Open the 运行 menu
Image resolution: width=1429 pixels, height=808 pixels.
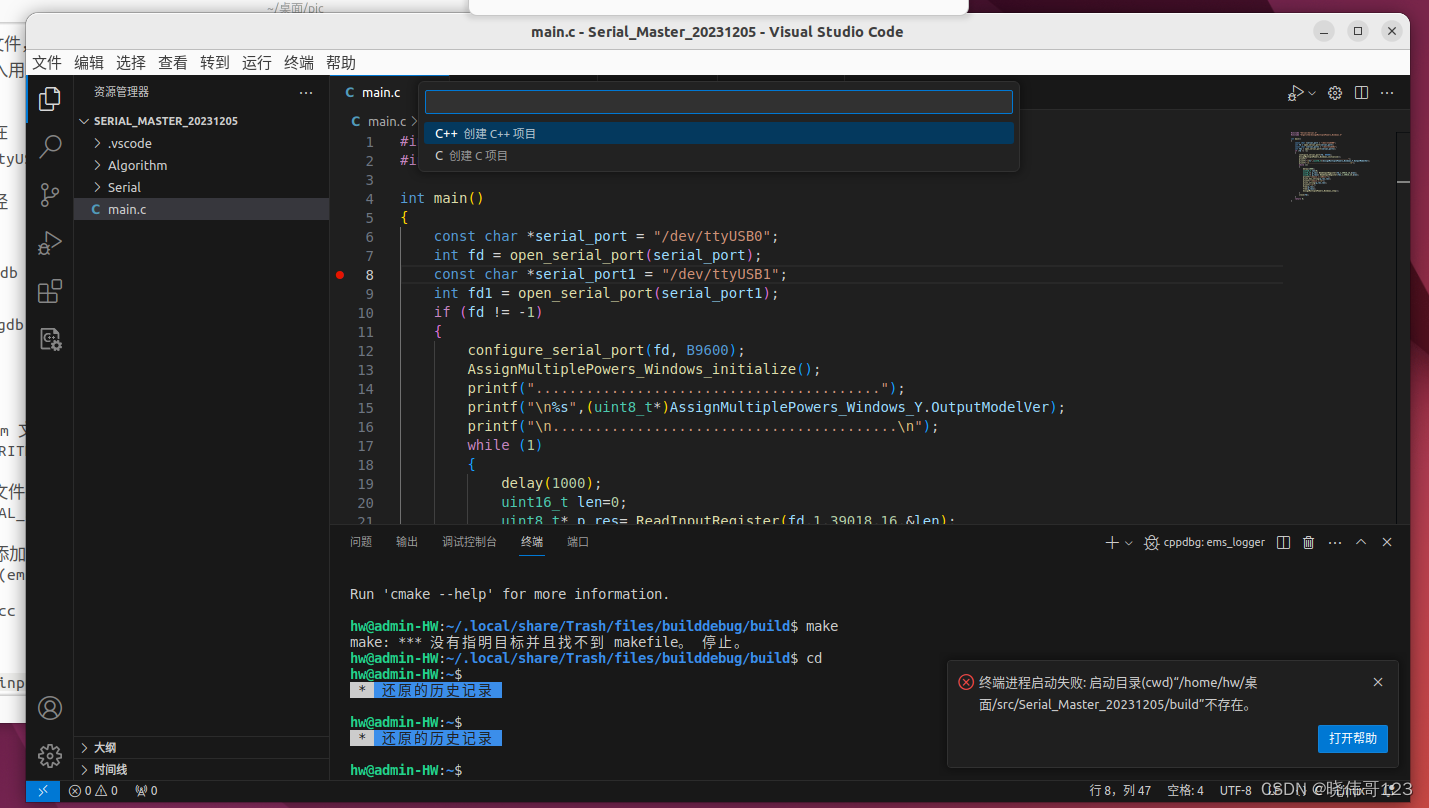(x=257, y=63)
